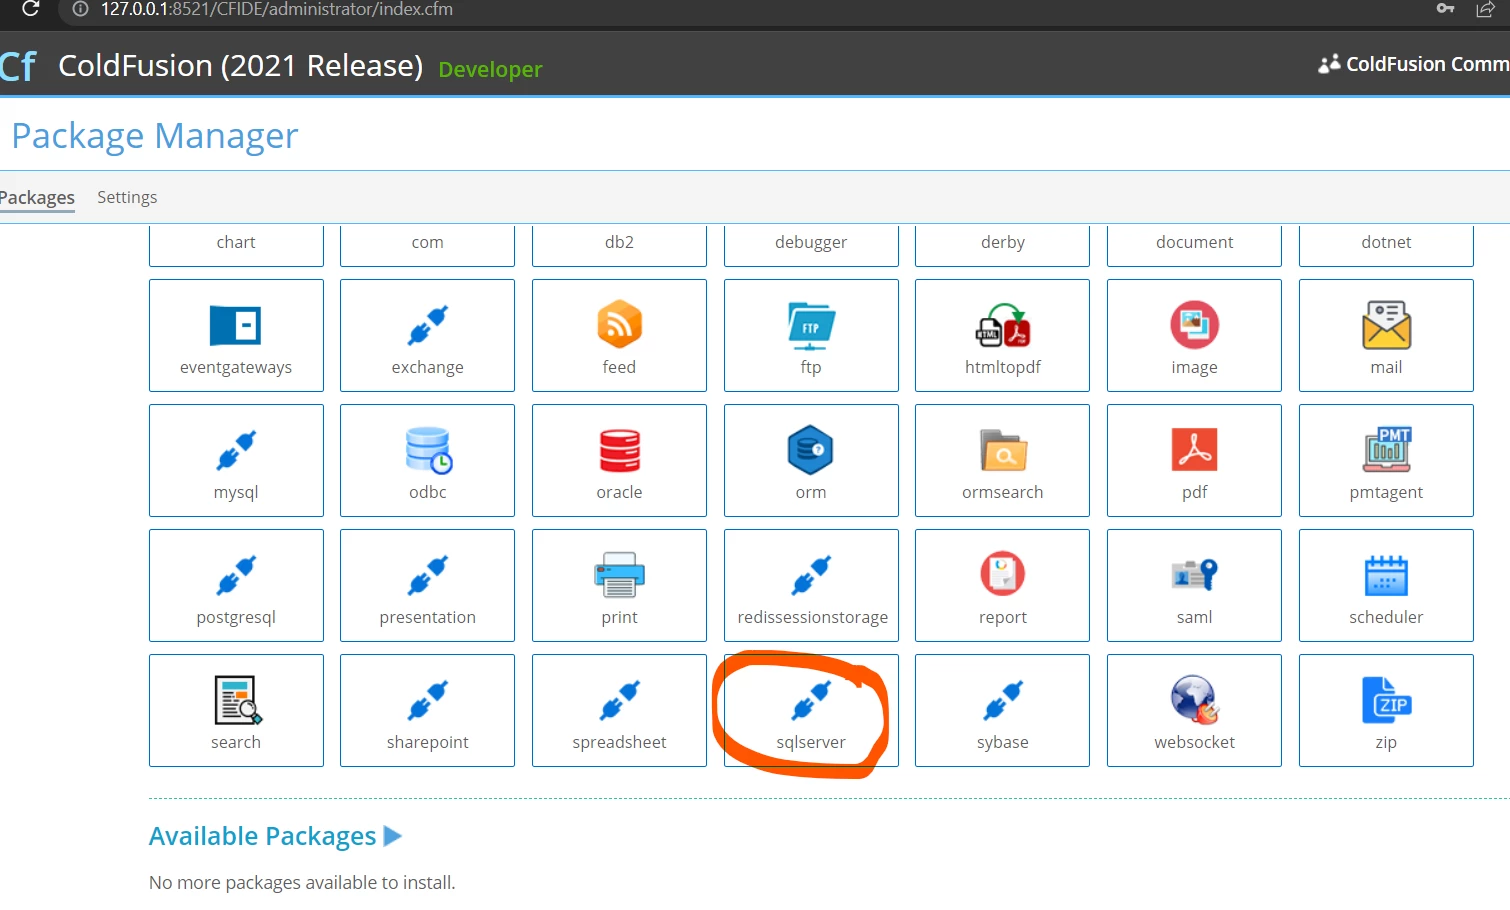Select the saml key icon

coord(1194,574)
